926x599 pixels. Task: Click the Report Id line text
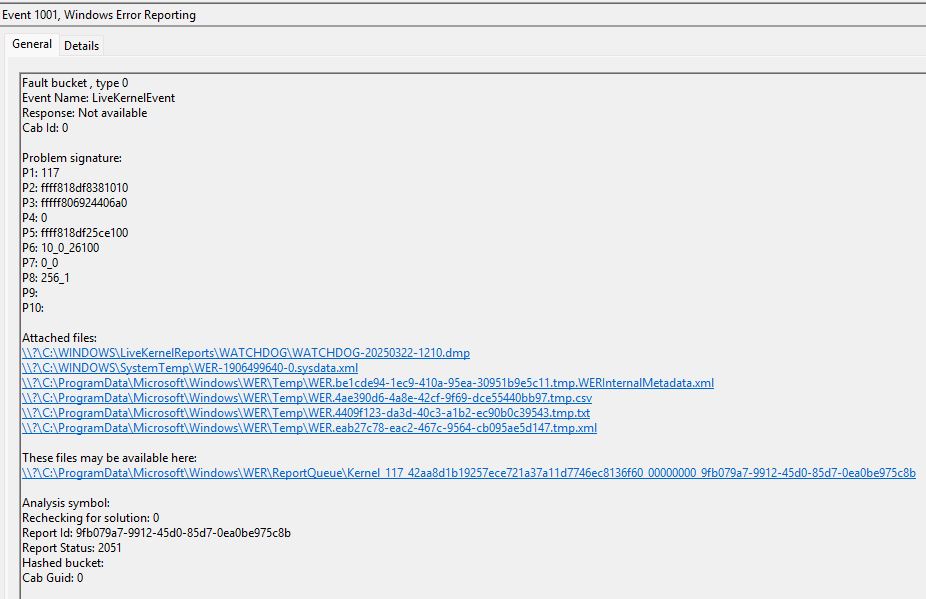[156, 533]
